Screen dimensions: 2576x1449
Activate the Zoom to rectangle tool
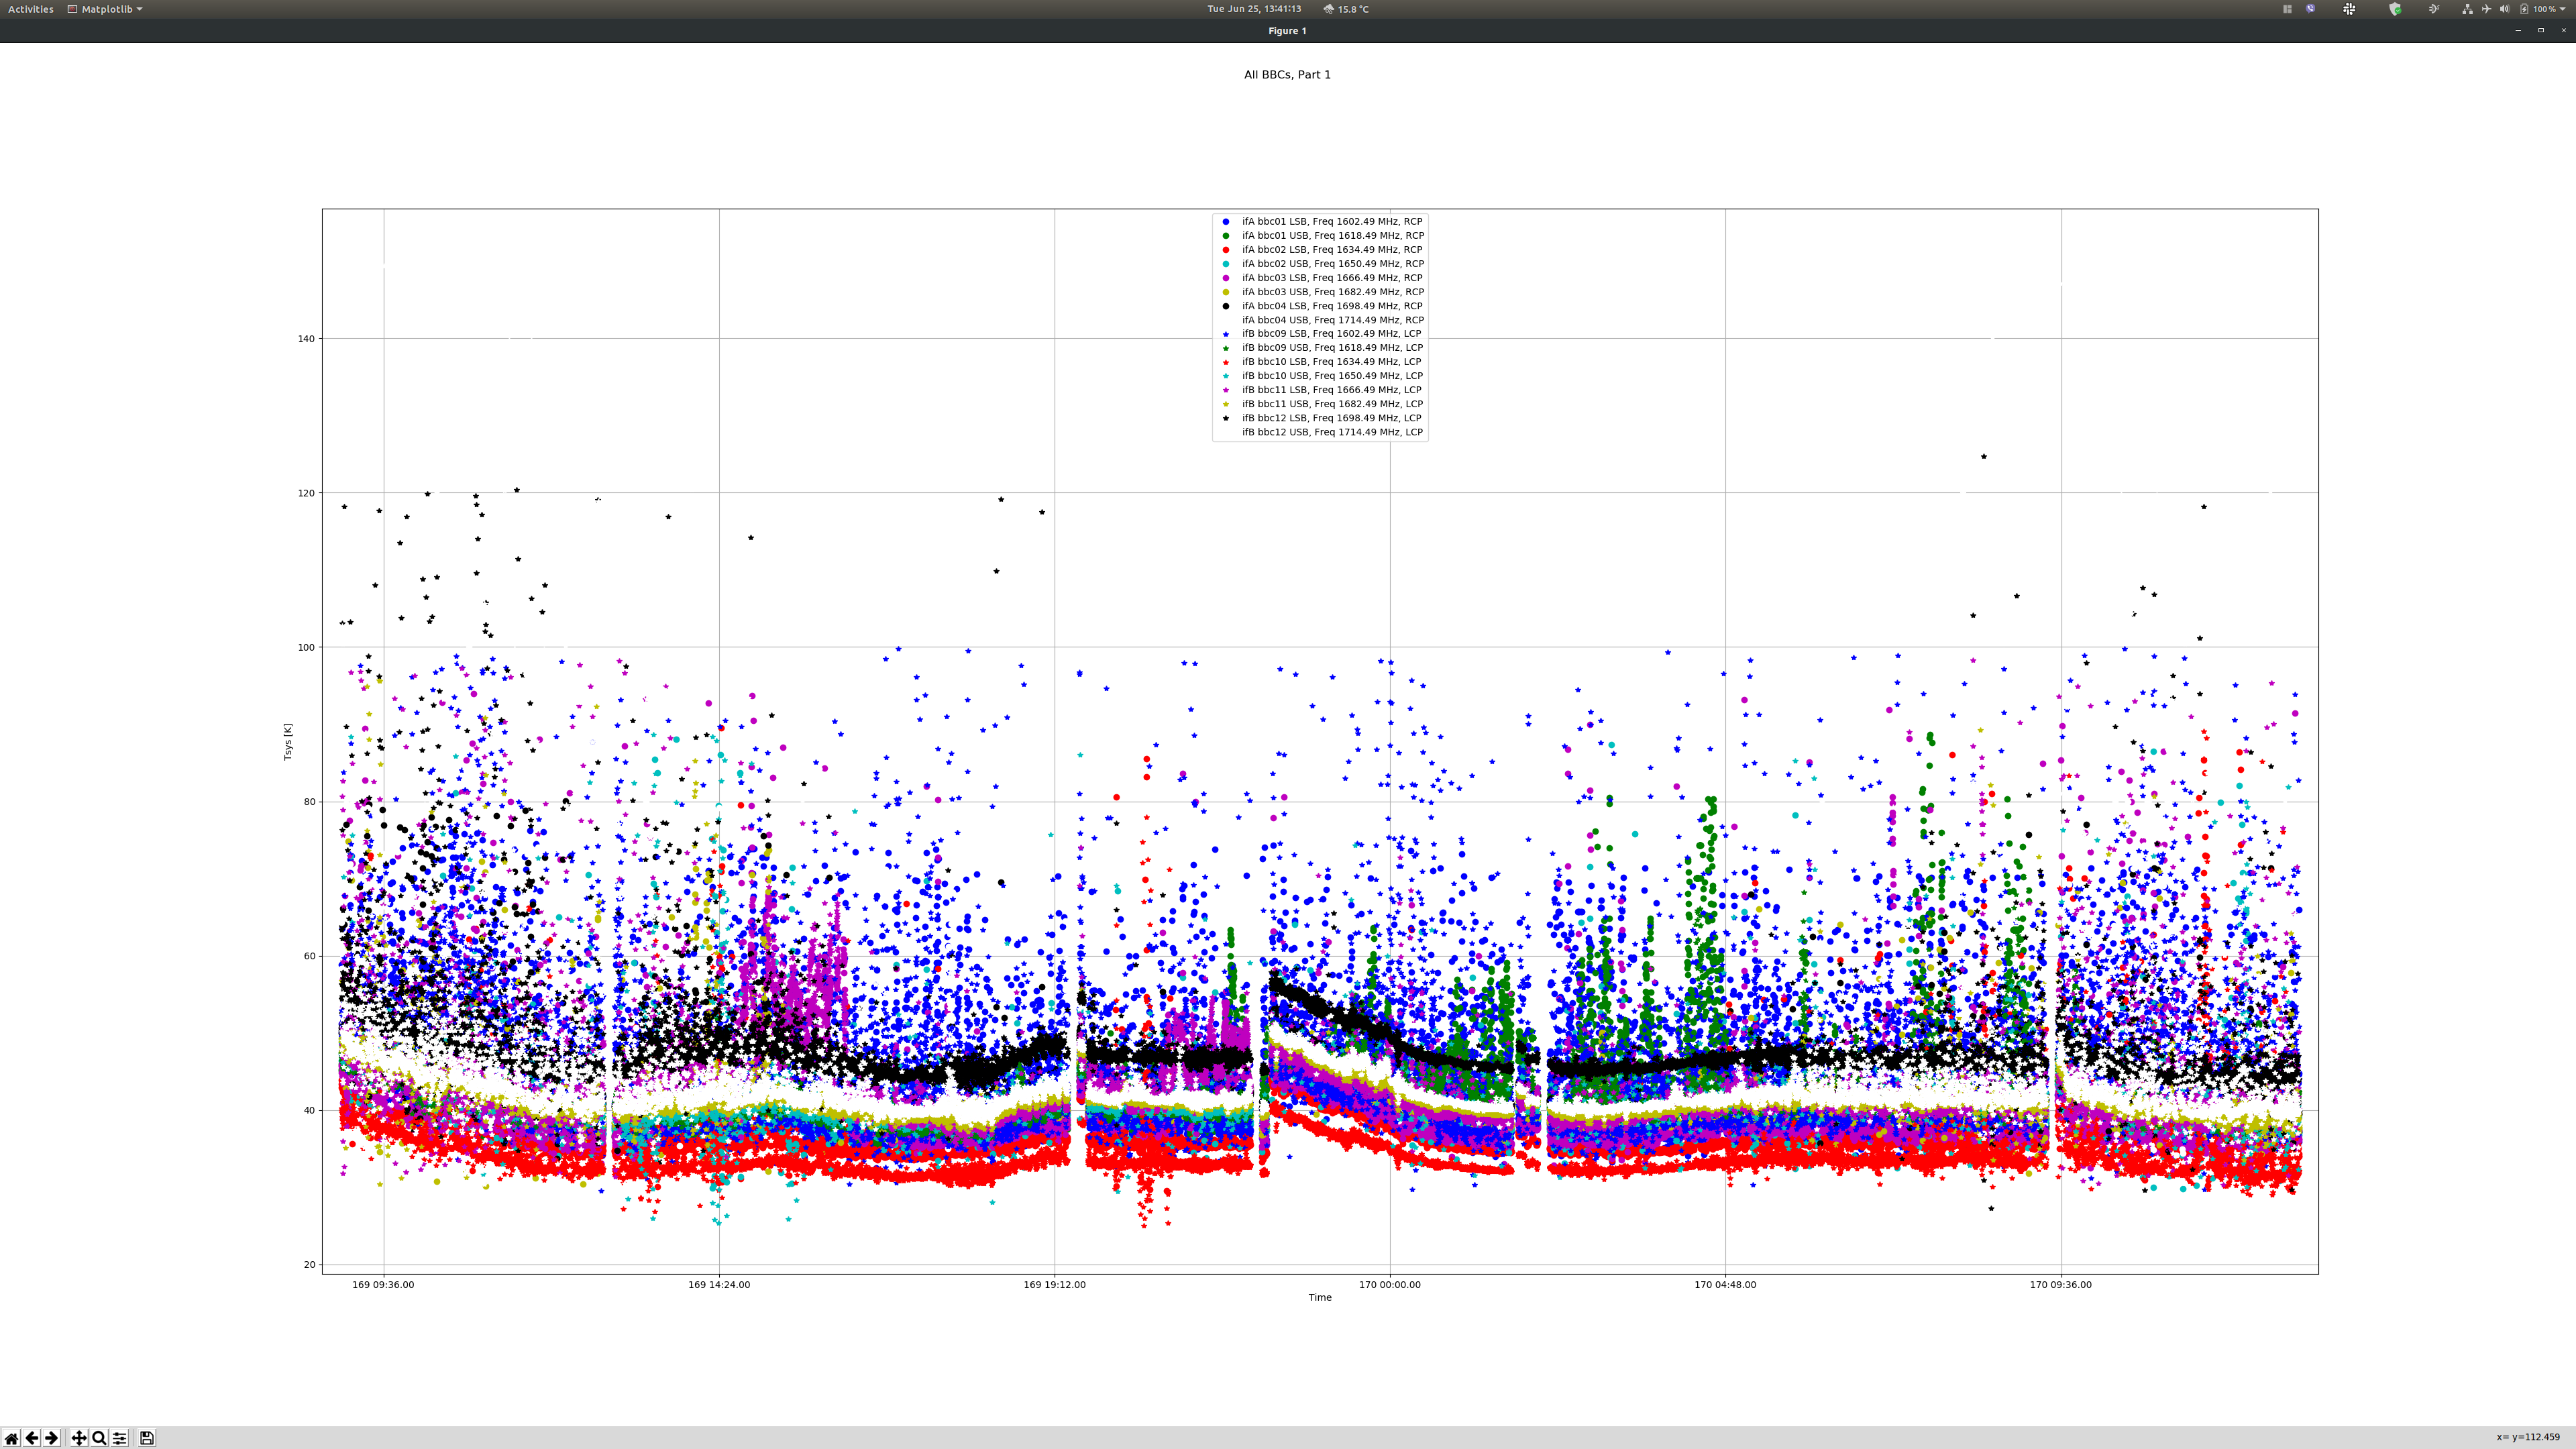[99, 1438]
